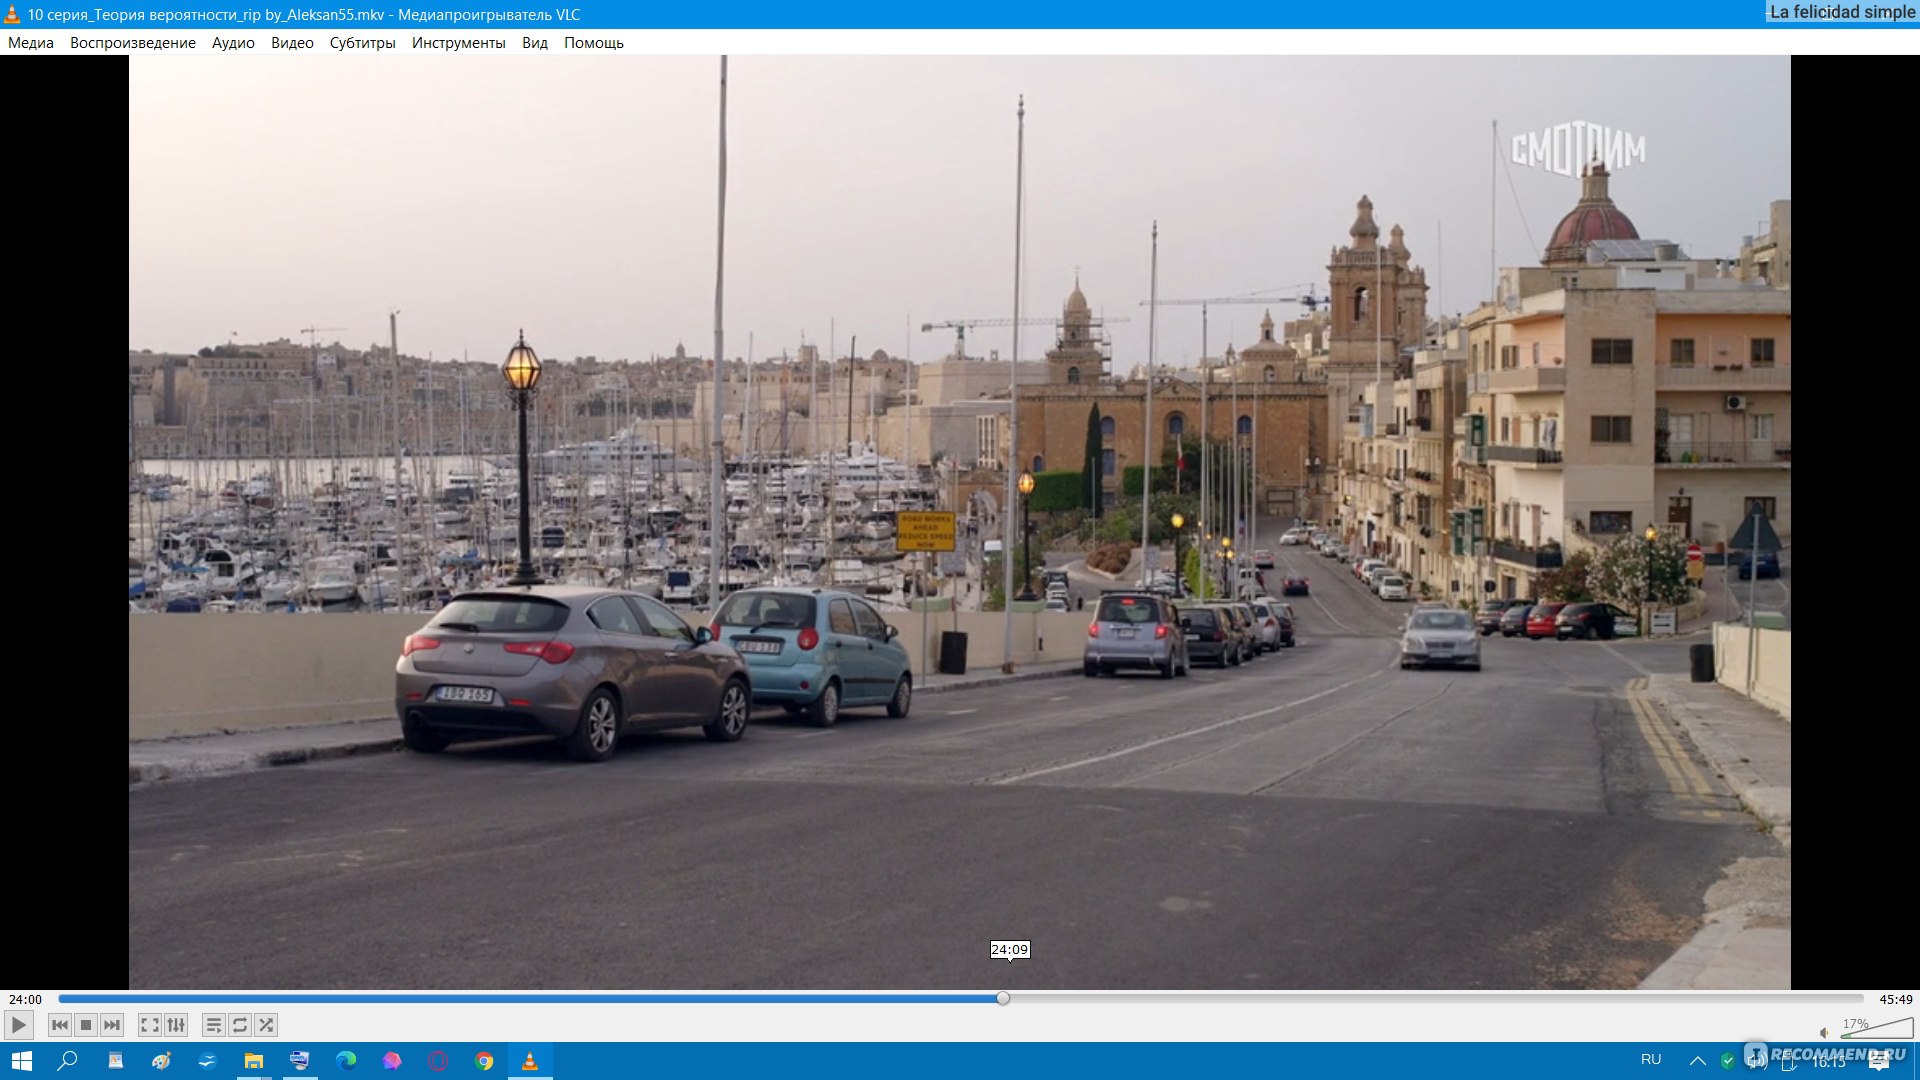
Task: Open the Видео menu
Action: coord(292,43)
